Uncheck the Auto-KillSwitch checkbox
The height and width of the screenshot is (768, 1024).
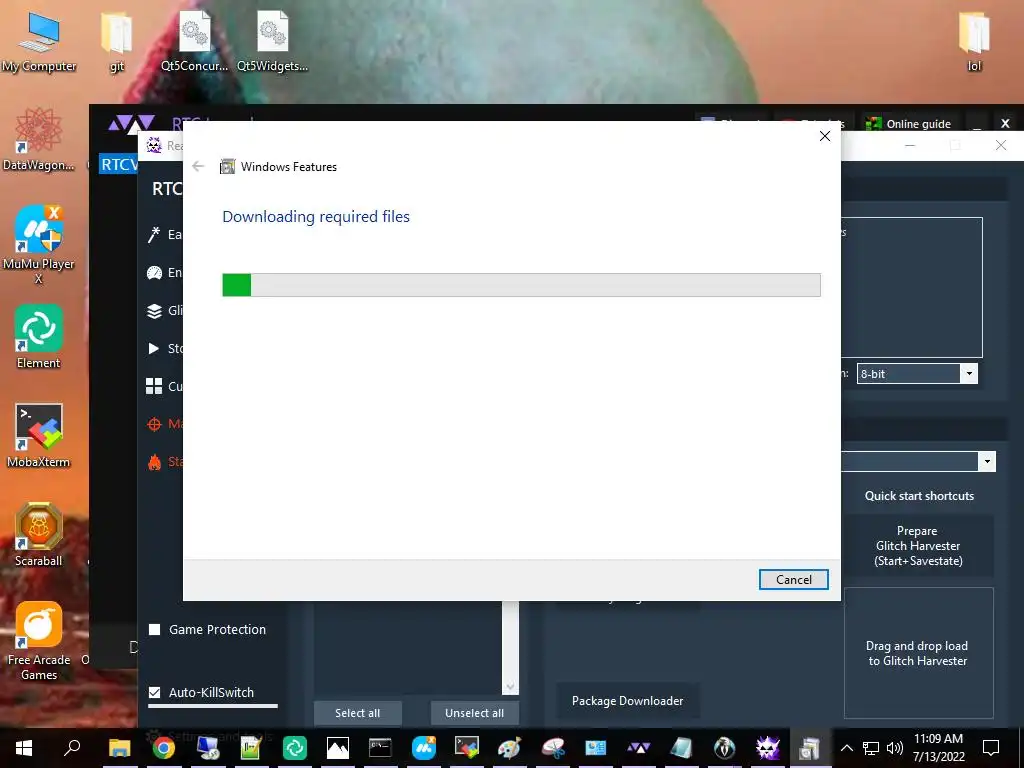(x=155, y=692)
